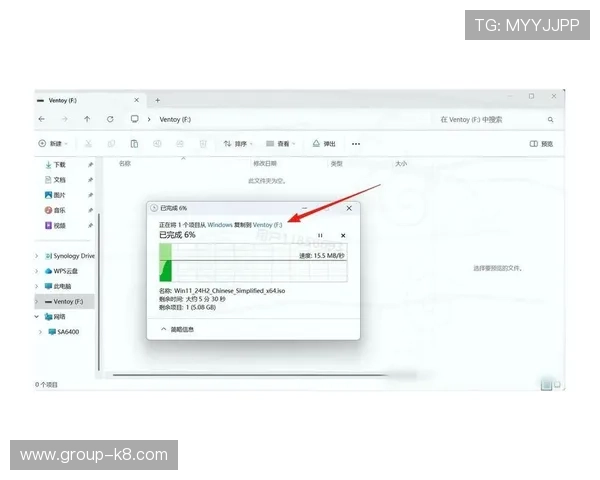
Task: Open 视频 in the sidebar
Action: 55,225
